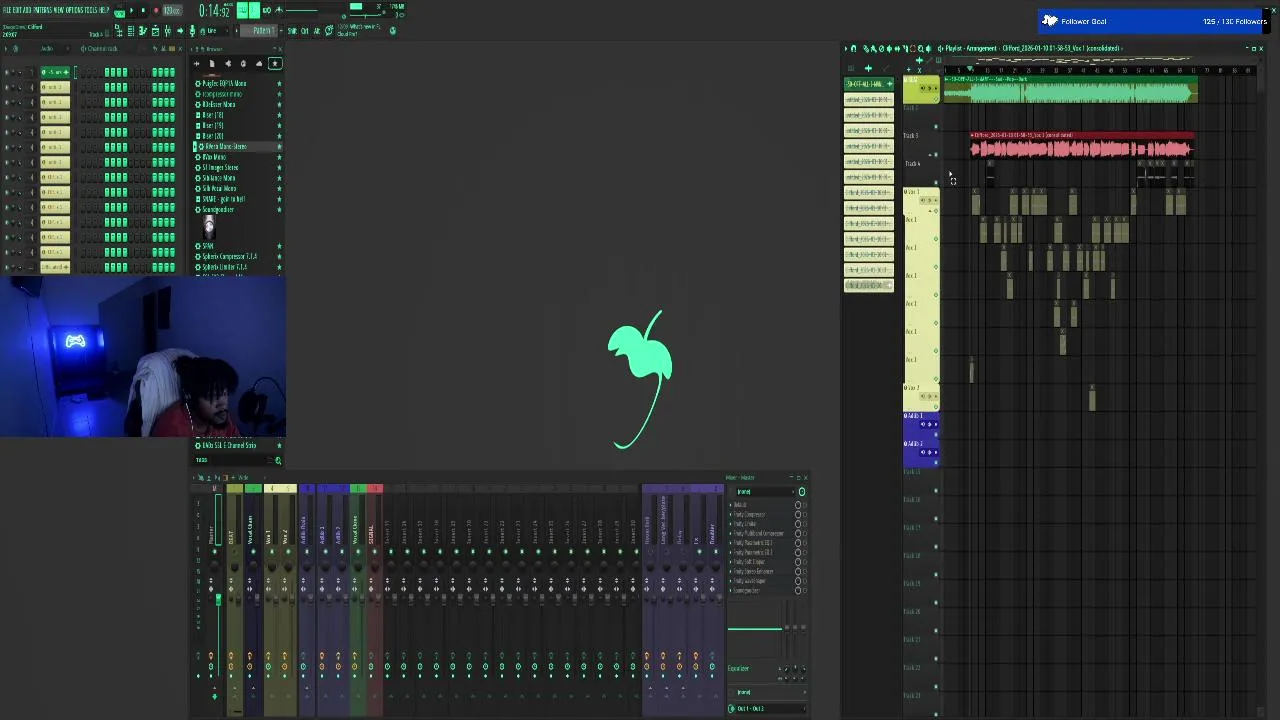The image size is (1280, 720).
Task: Open the Line snap dropdown
Action: tap(213, 31)
